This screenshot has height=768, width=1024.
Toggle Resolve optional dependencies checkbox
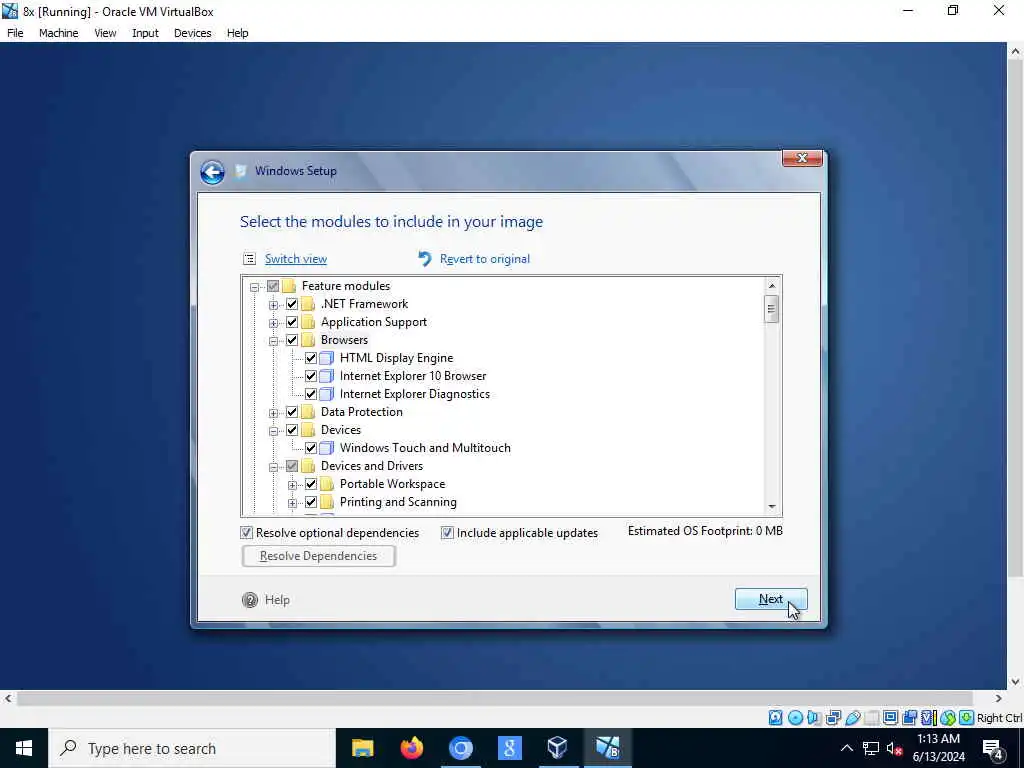(x=246, y=533)
